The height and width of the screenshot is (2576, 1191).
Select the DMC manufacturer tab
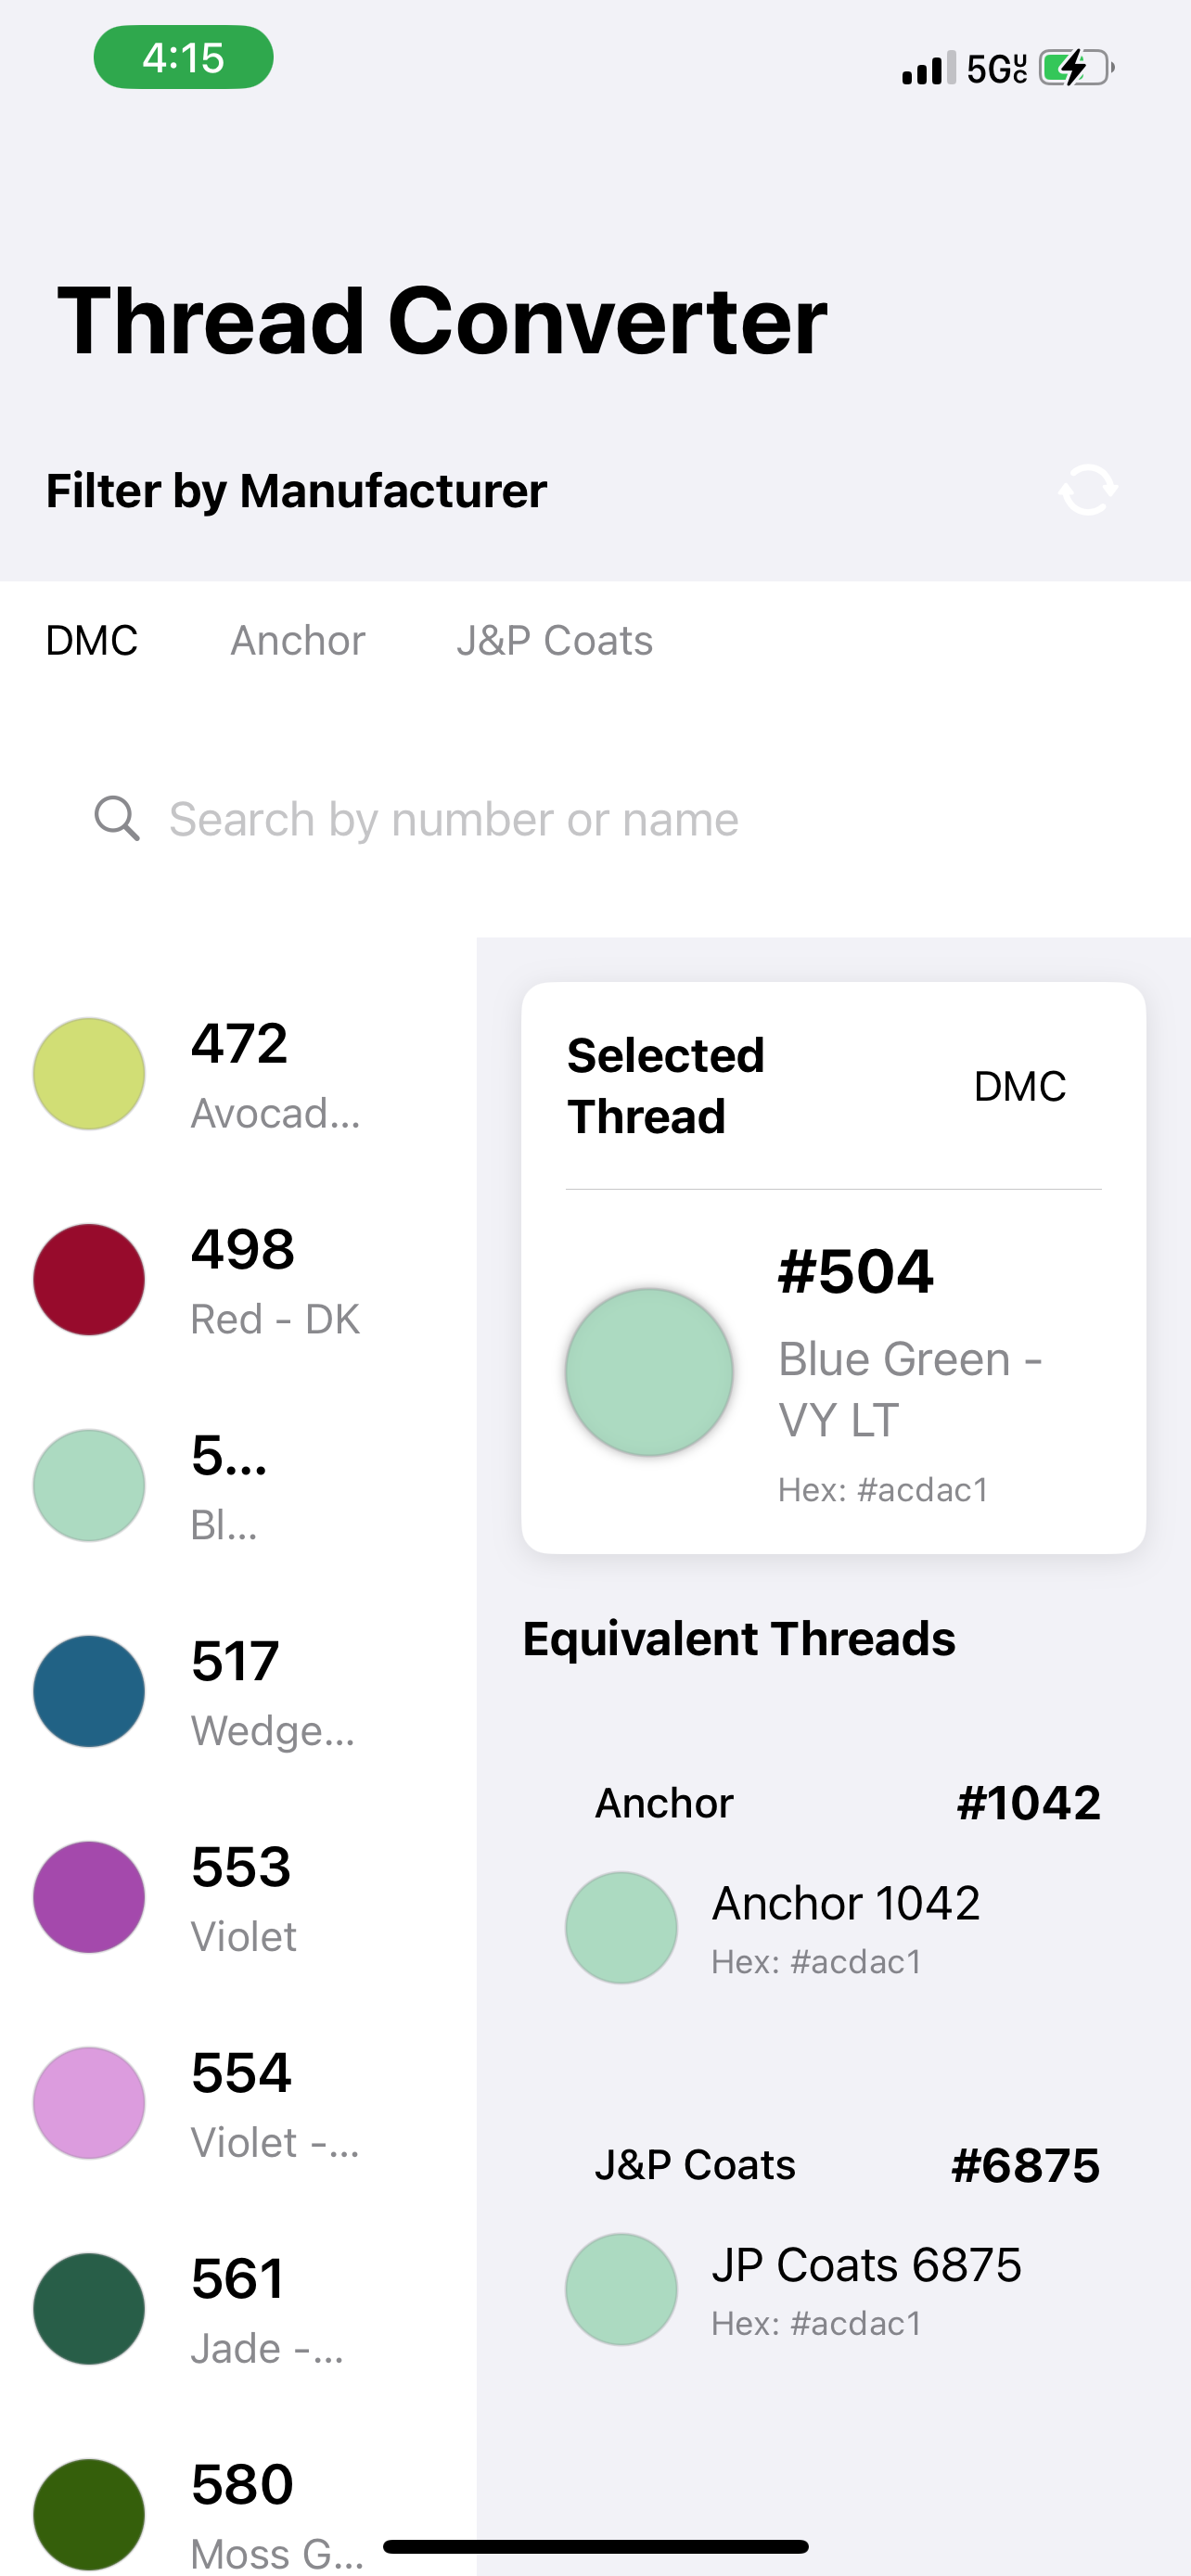click(92, 641)
